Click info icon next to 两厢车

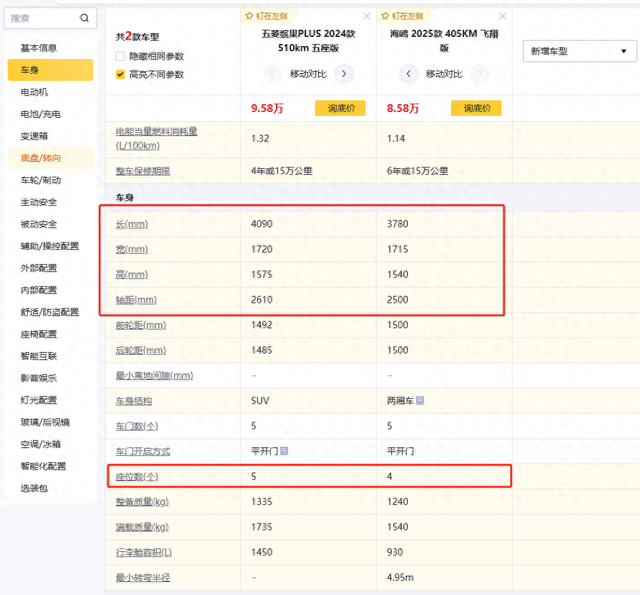point(420,401)
